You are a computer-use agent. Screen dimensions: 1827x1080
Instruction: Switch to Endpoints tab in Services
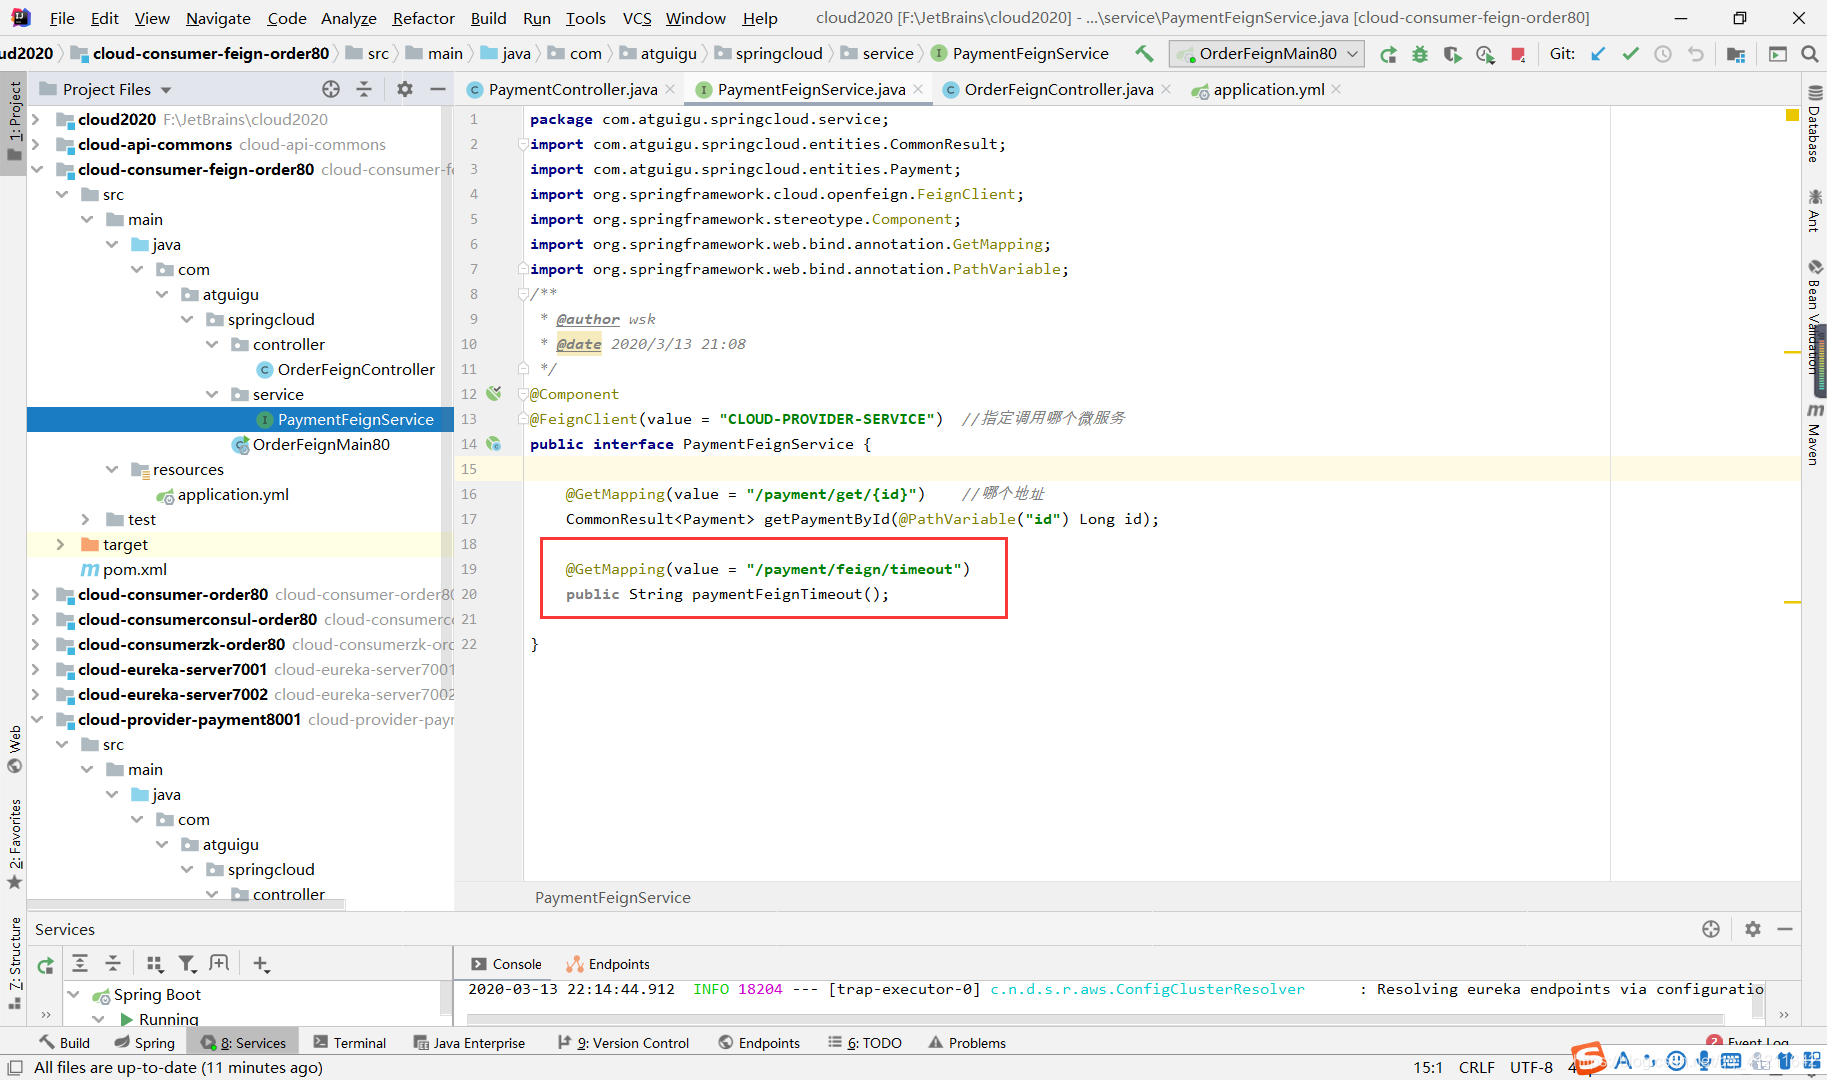(608, 964)
